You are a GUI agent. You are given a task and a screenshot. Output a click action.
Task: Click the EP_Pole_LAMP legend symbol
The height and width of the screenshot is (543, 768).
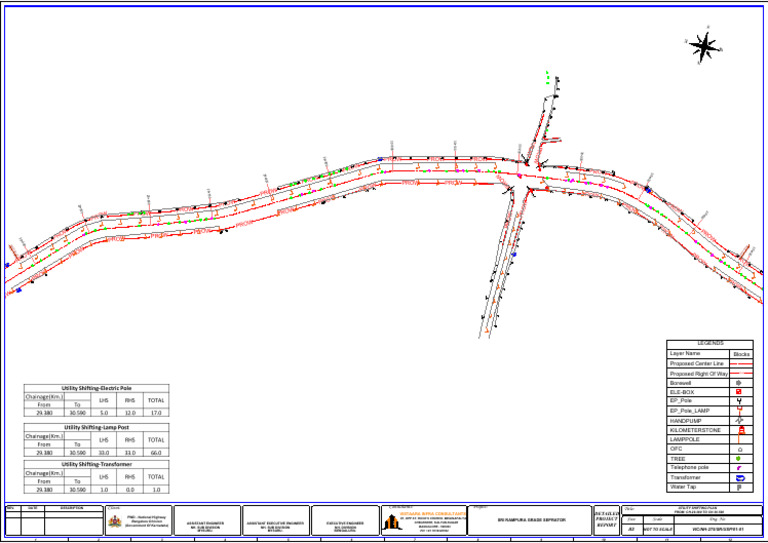coord(739,411)
